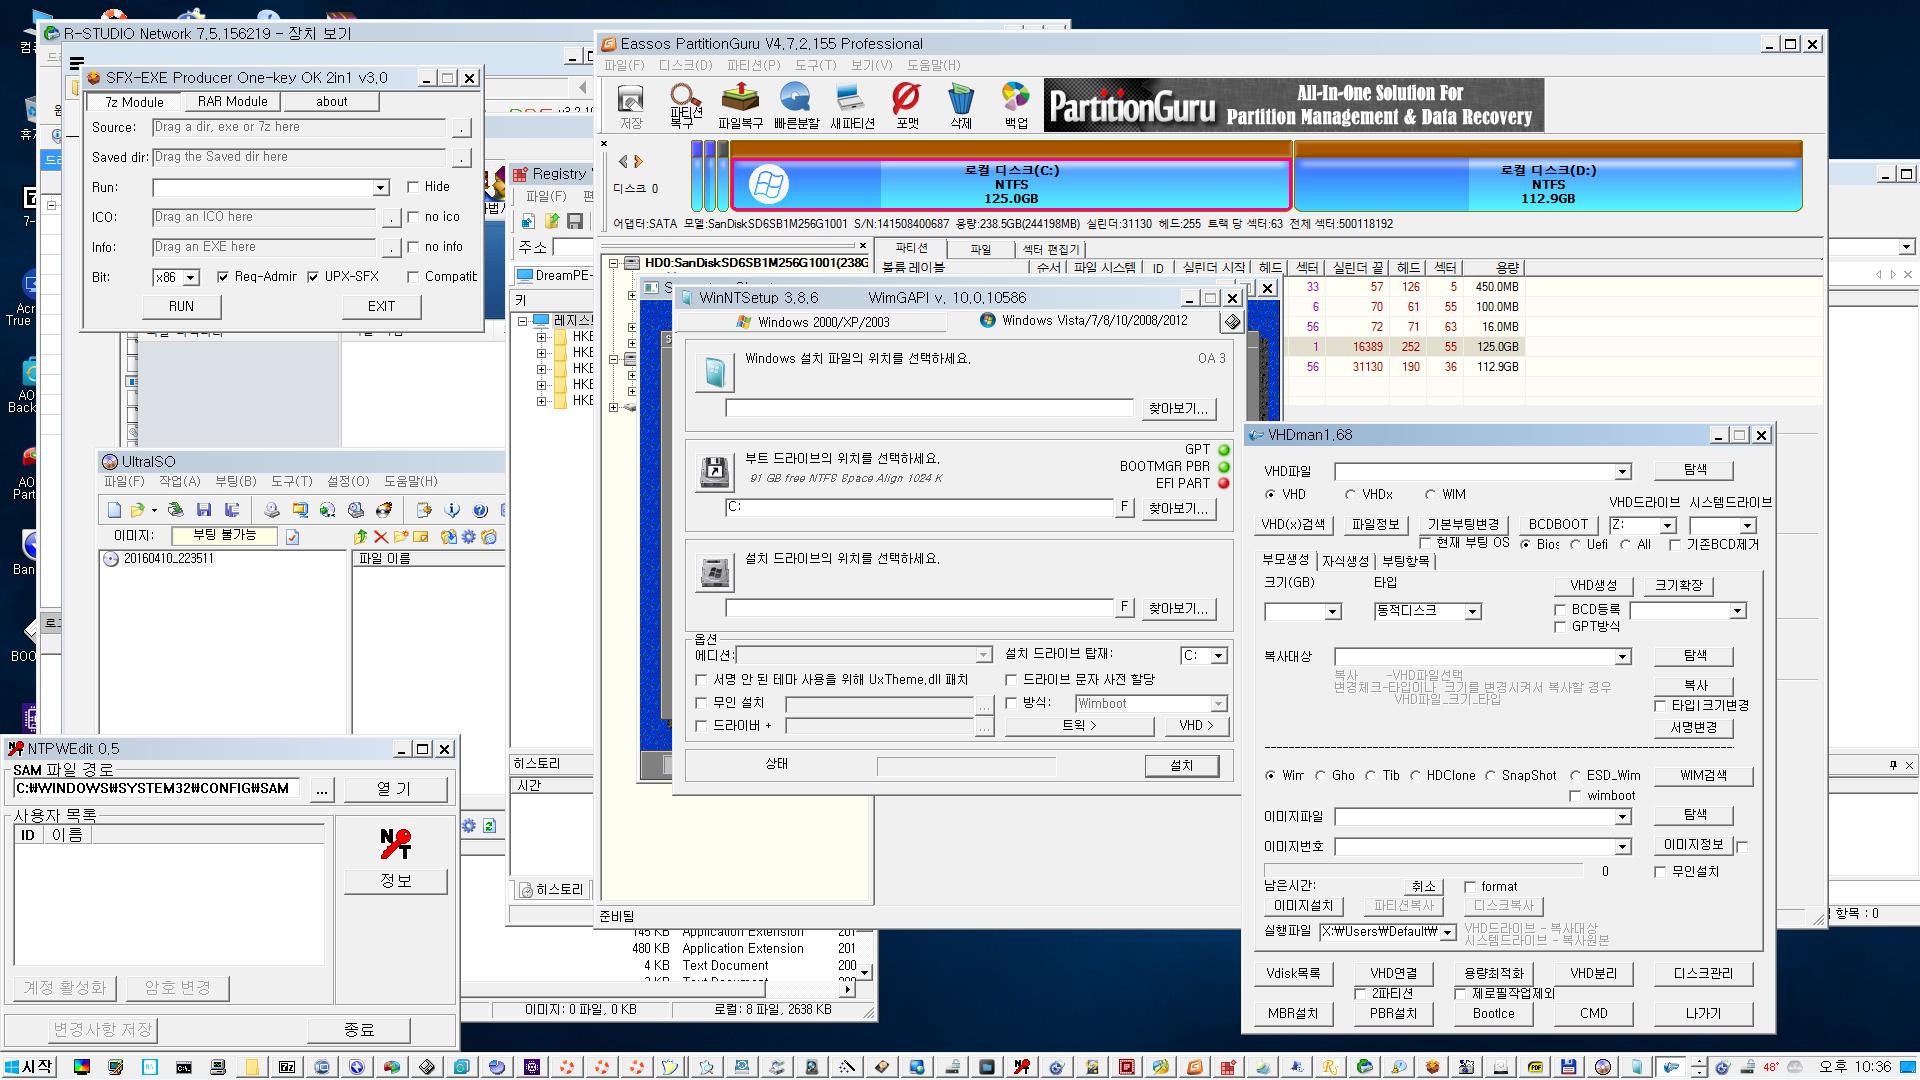Click UltraISO new file toolbar icon
The width and height of the screenshot is (1920, 1080).
point(115,510)
